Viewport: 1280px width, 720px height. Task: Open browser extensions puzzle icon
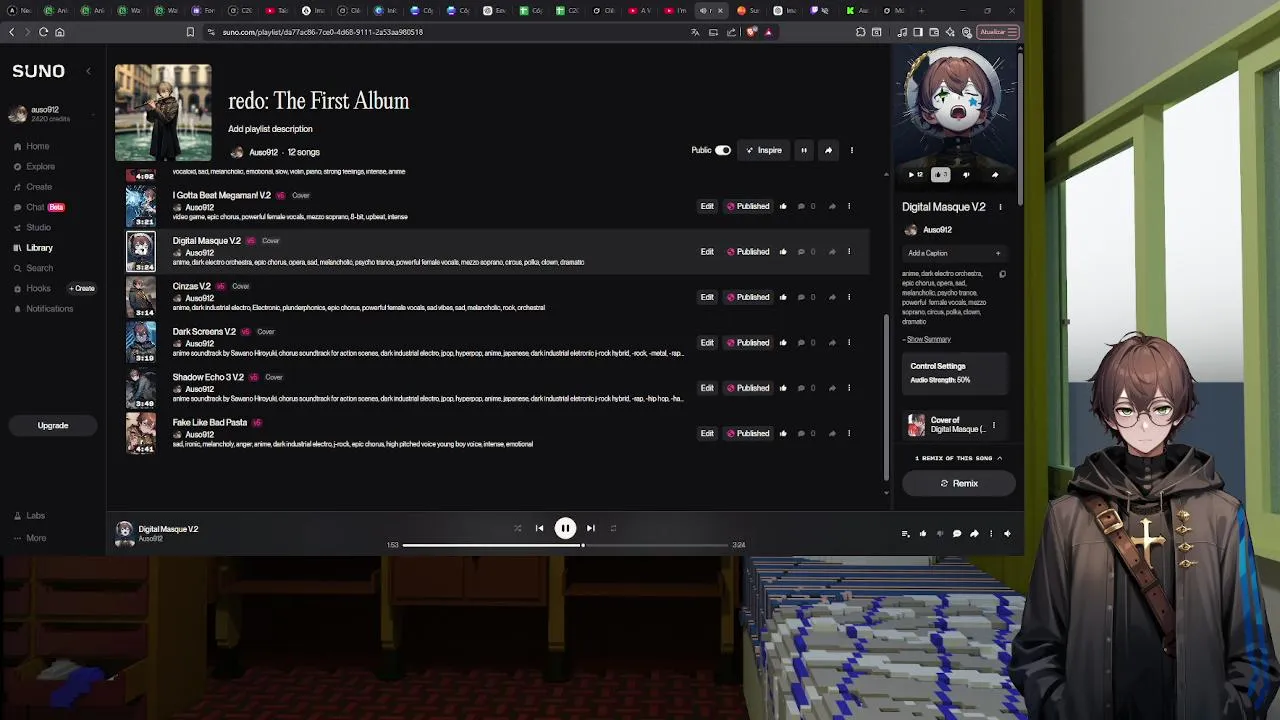(x=860, y=32)
